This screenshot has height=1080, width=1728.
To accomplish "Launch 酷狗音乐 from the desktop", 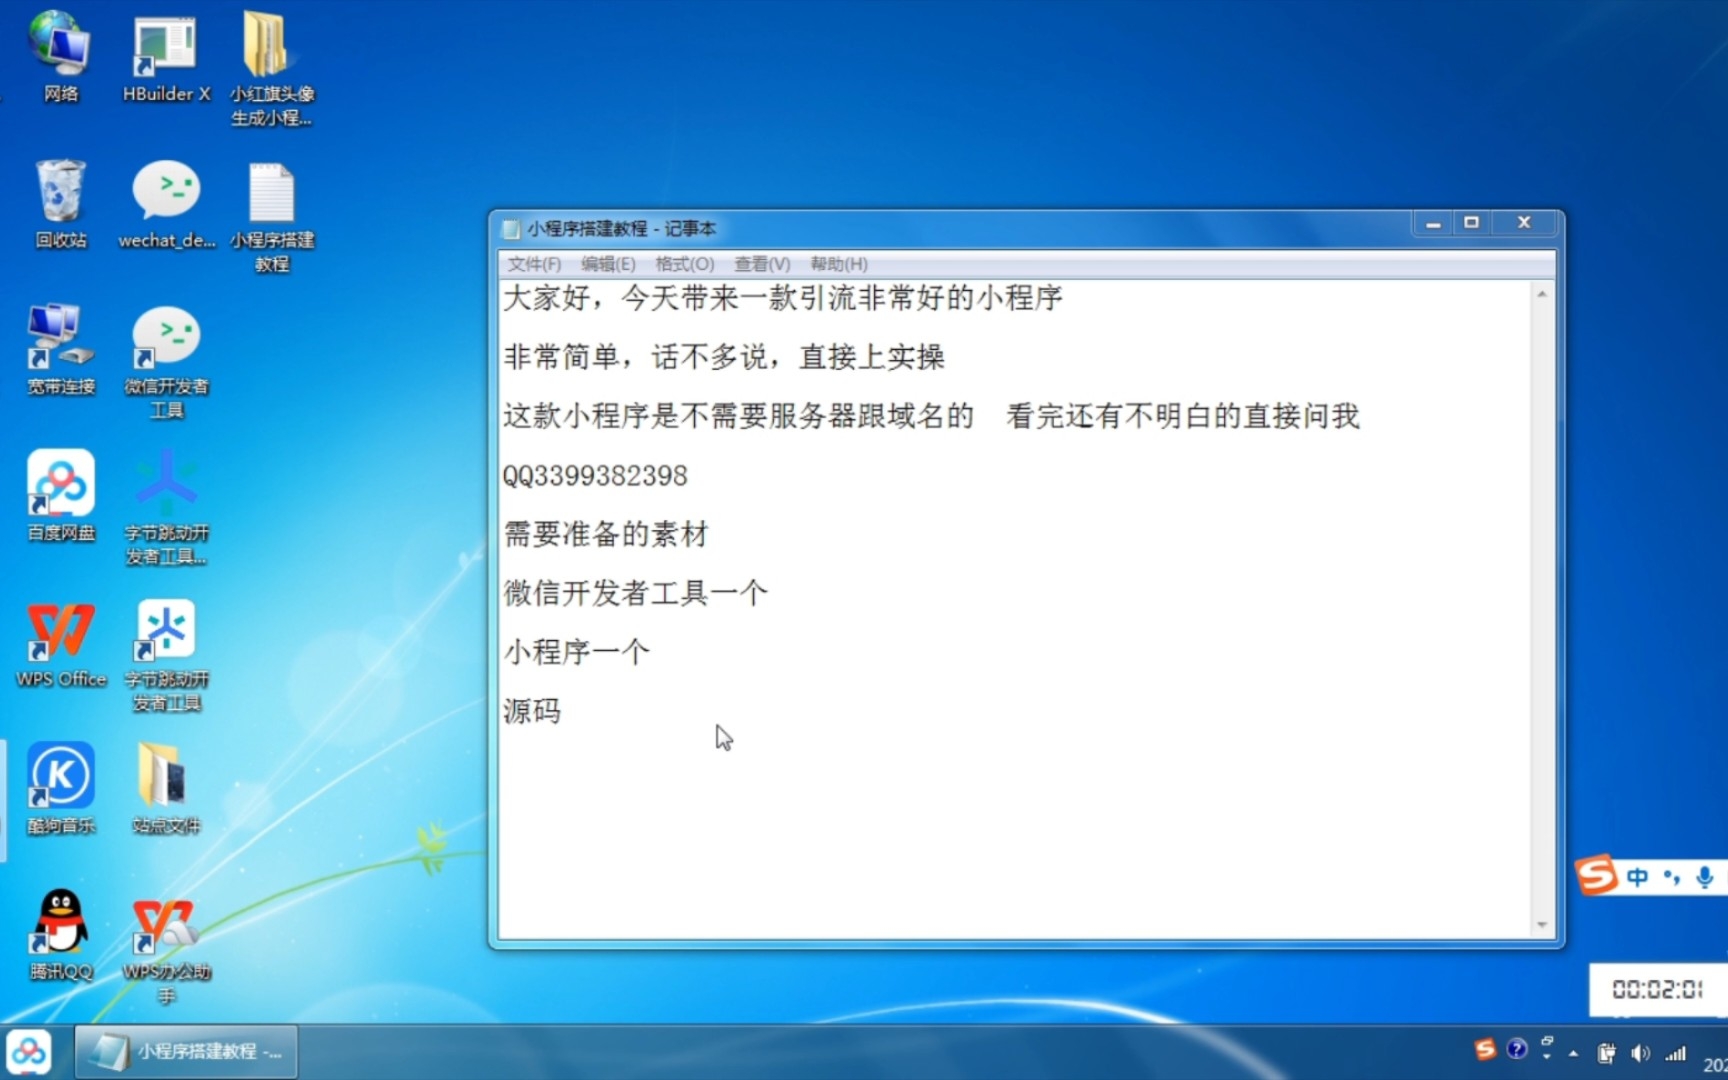I will click(60, 788).
